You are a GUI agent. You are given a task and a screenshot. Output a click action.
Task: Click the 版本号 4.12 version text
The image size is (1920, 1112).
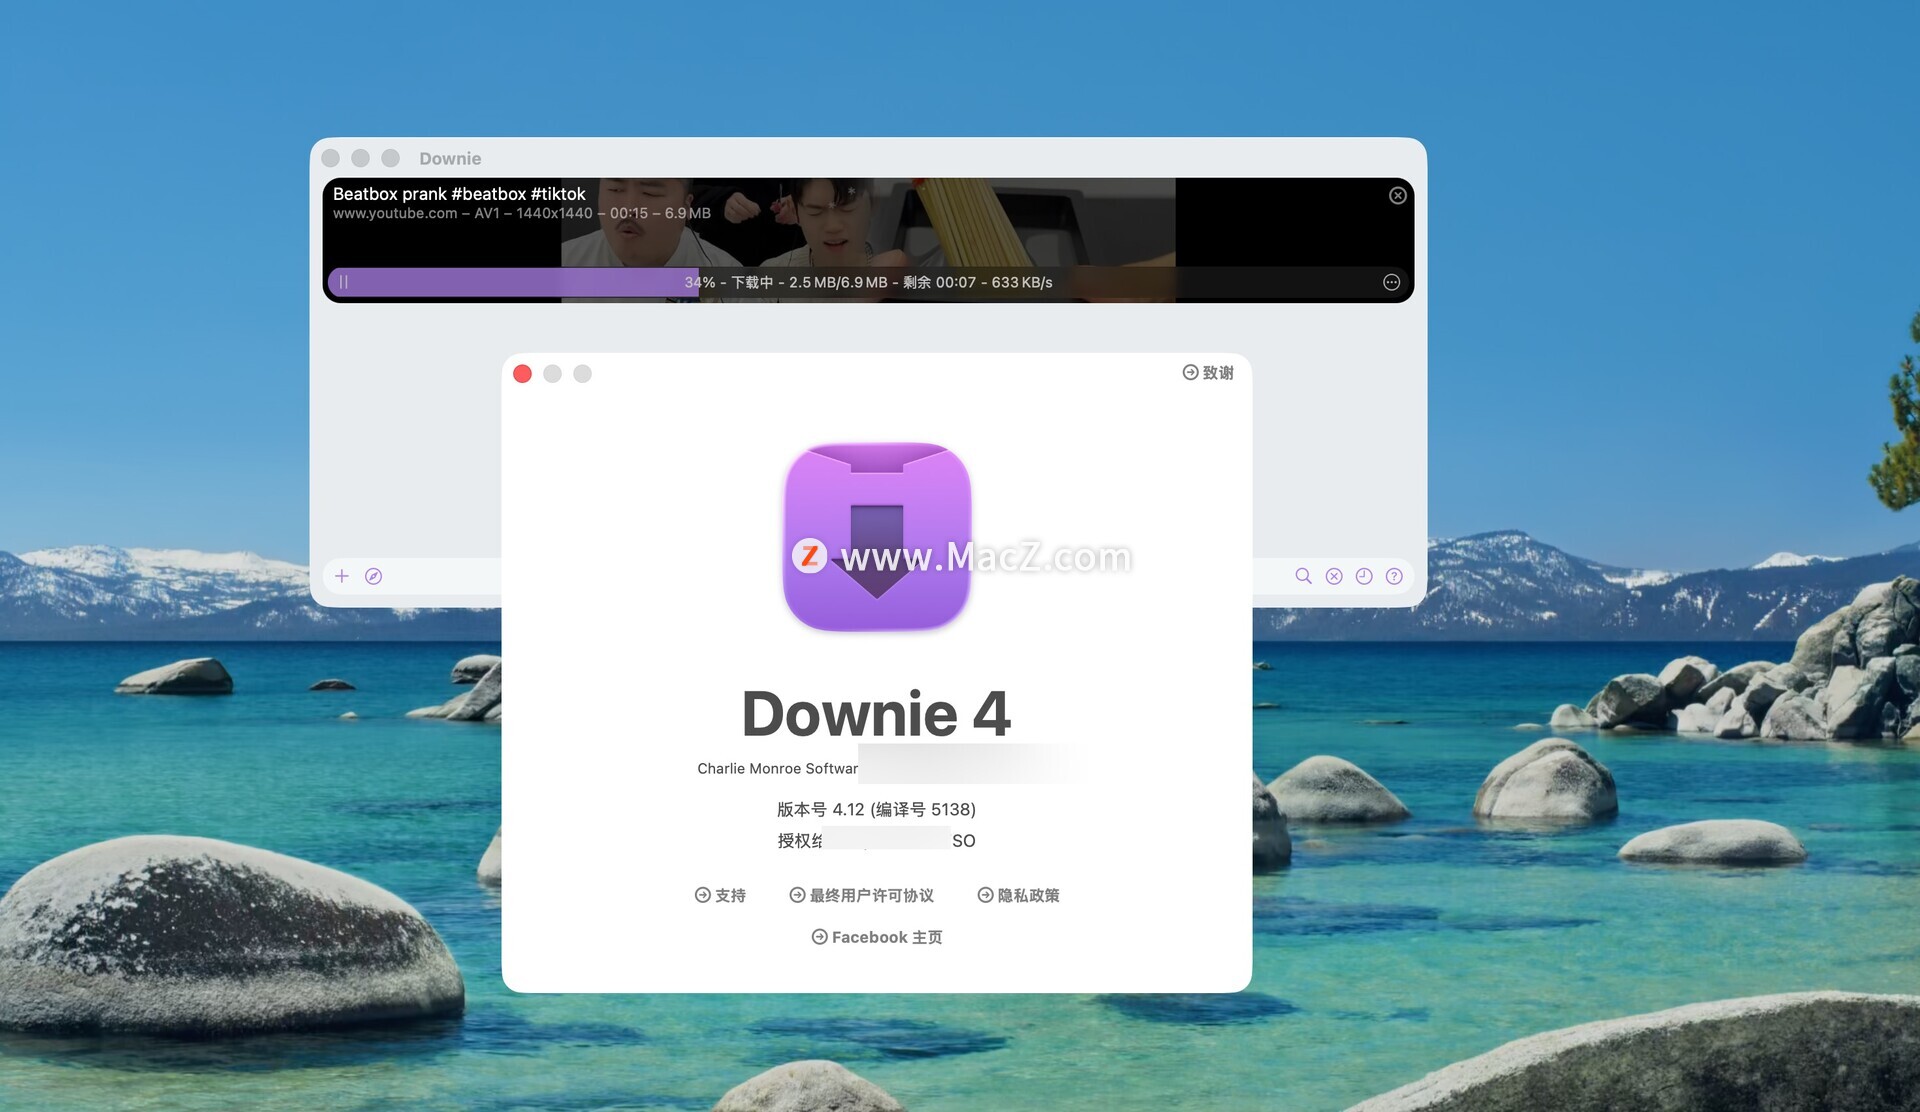point(876,810)
